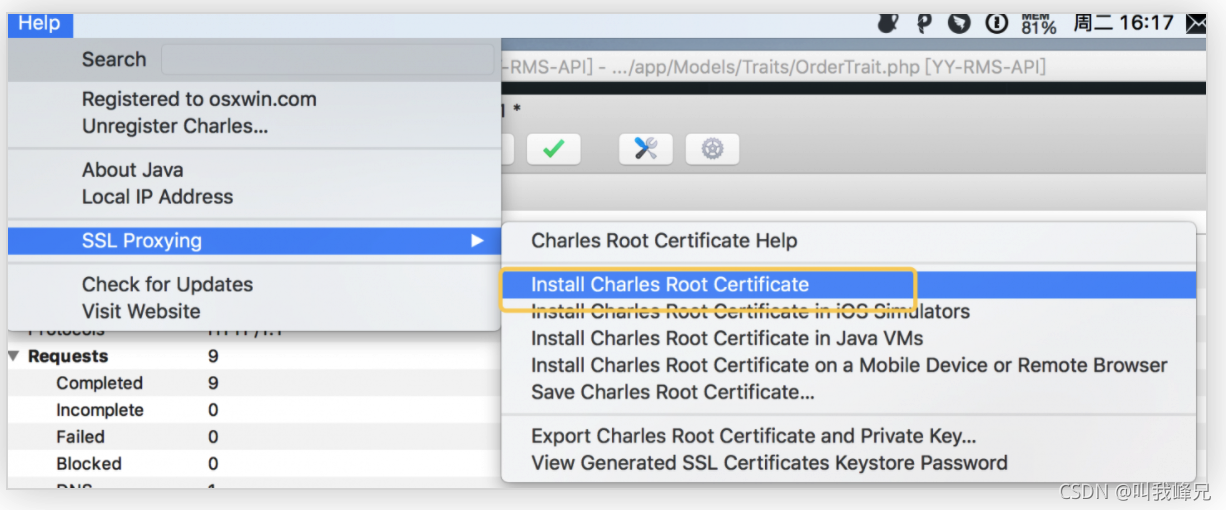Click the 1Password menu bar icon
Screen dimensions: 1226x510
tap(996, 23)
